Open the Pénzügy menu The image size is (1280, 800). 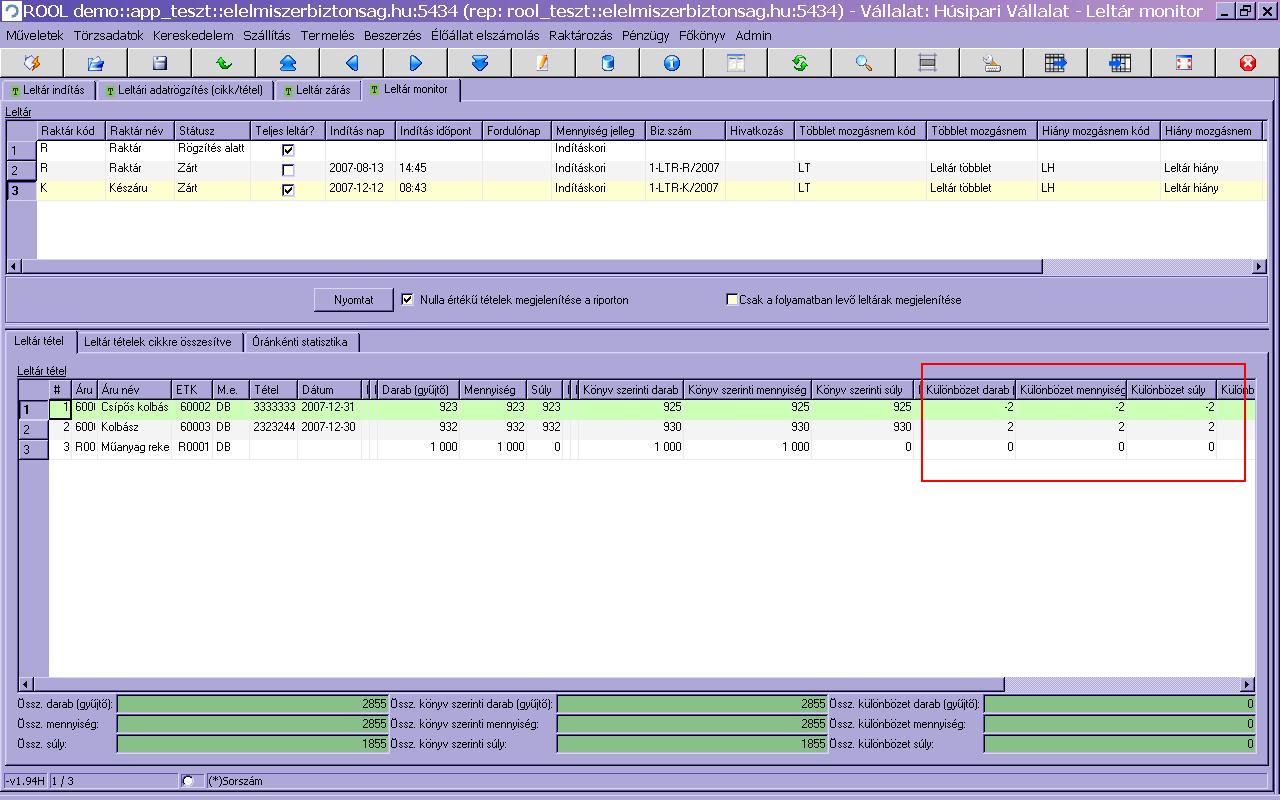pyautogui.click(x=645, y=35)
